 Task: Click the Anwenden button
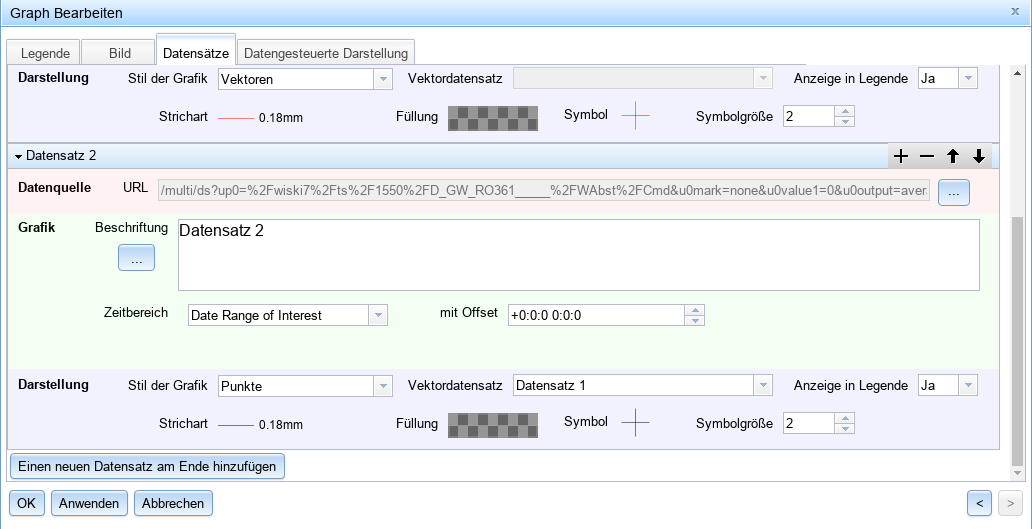(90, 503)
